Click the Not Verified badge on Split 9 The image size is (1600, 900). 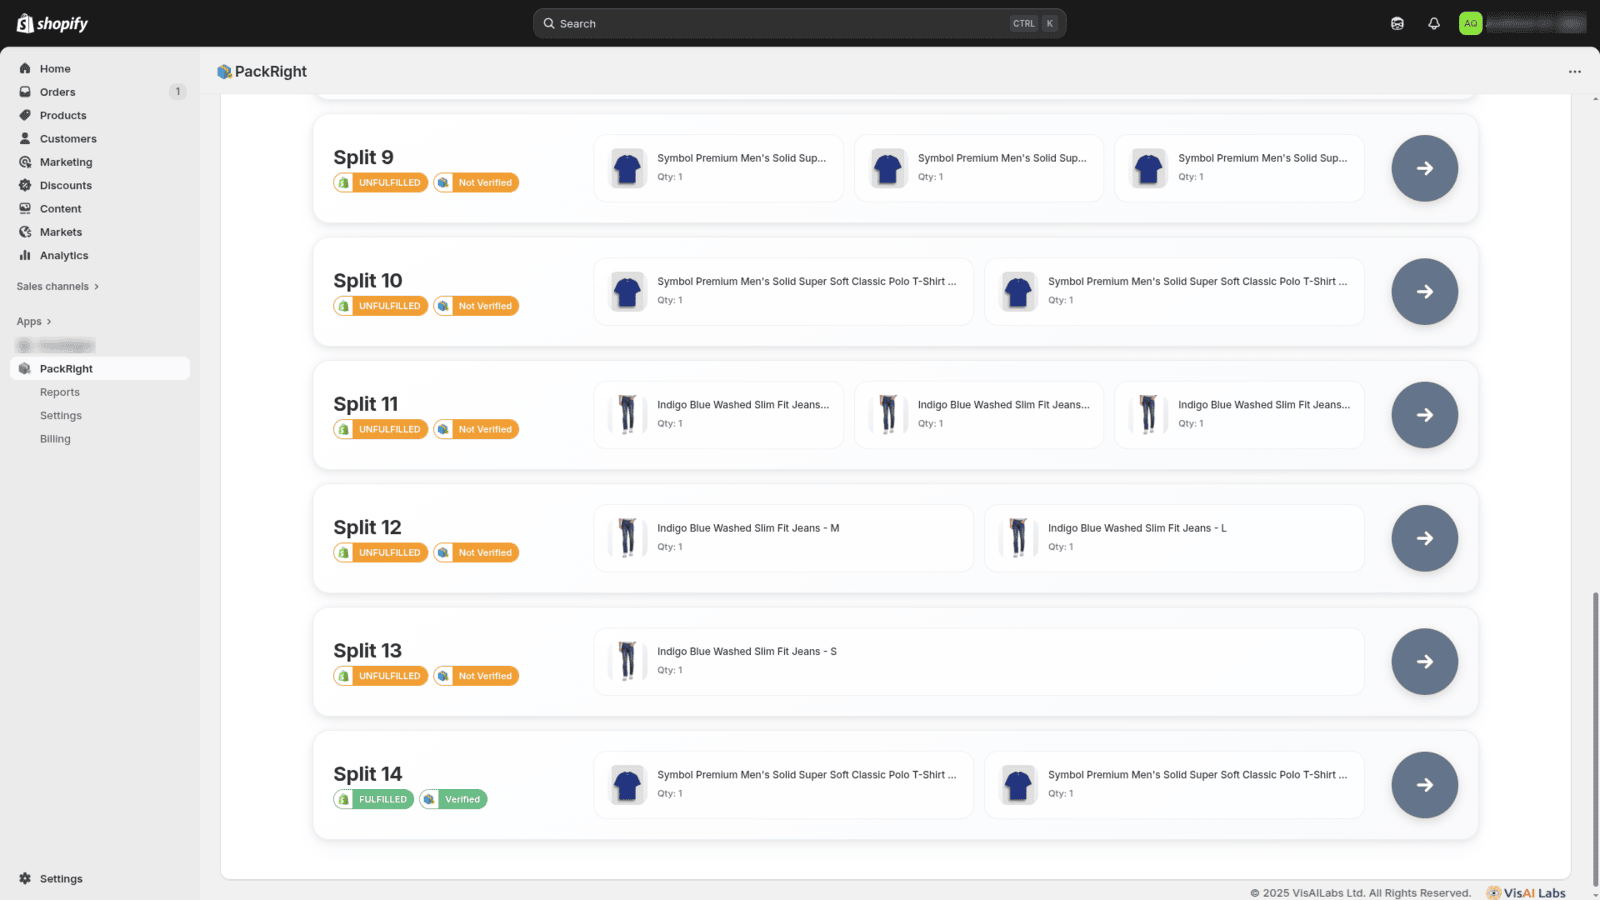point(476,182)
